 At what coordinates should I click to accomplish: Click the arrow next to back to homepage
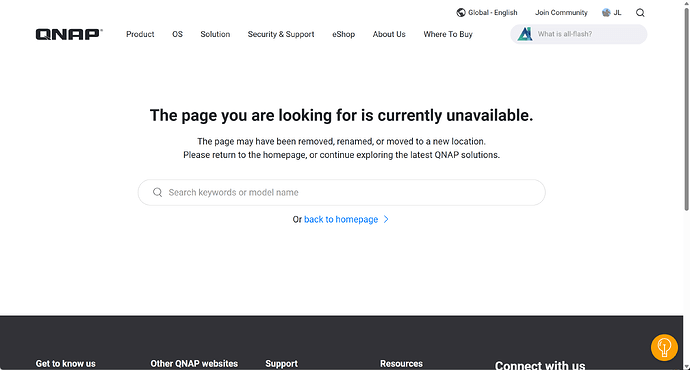point(386,219)
